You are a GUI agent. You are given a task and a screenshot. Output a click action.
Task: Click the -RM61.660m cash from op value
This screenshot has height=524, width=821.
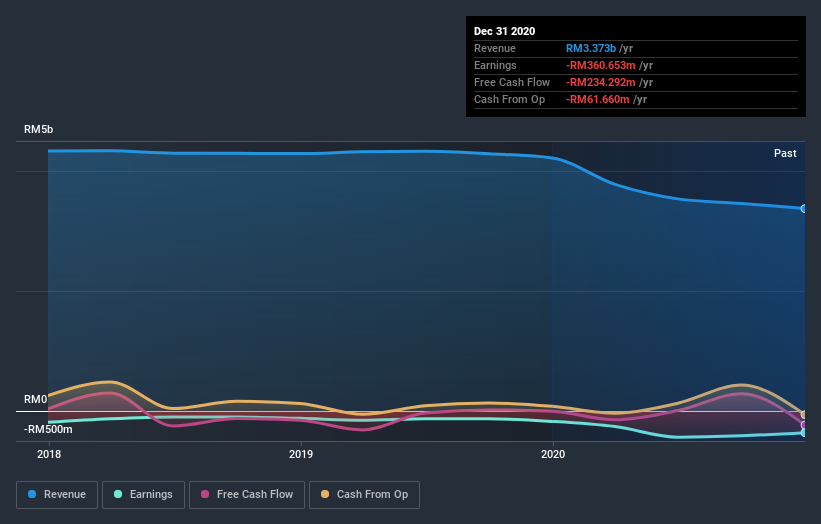597,99
